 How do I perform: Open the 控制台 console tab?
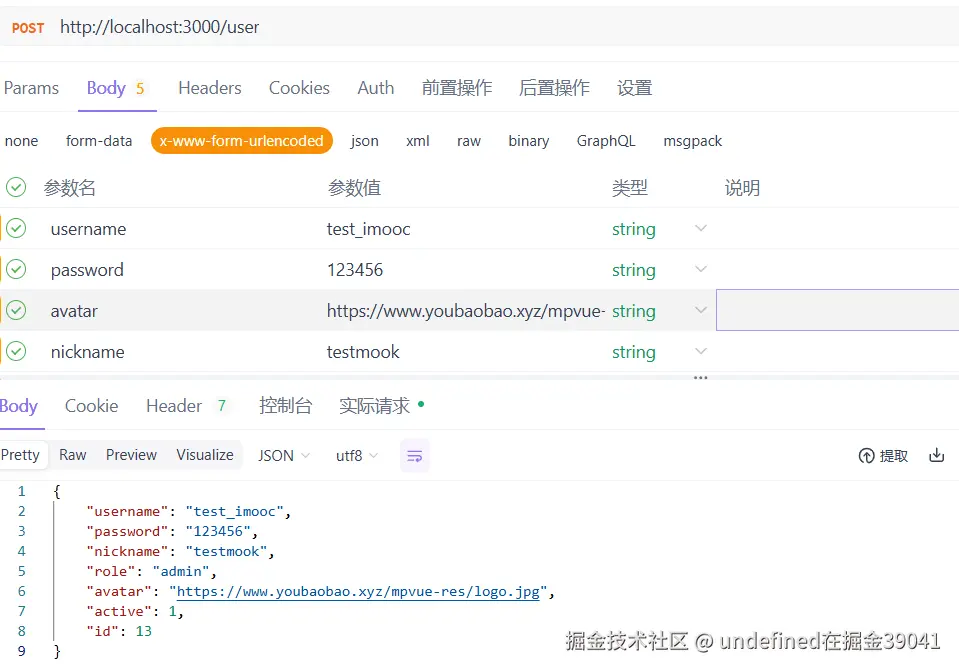[x=286, y=406]
